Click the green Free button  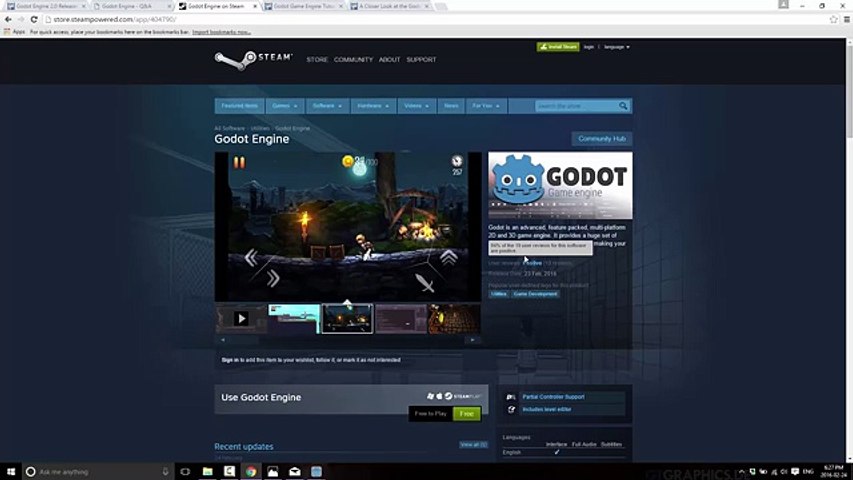(467, 414)
